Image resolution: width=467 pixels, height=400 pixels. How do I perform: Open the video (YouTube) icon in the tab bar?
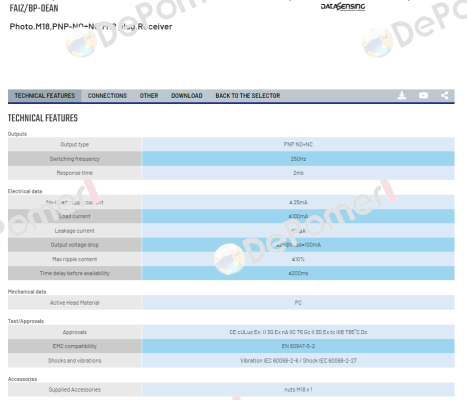[x=423, y=96]
